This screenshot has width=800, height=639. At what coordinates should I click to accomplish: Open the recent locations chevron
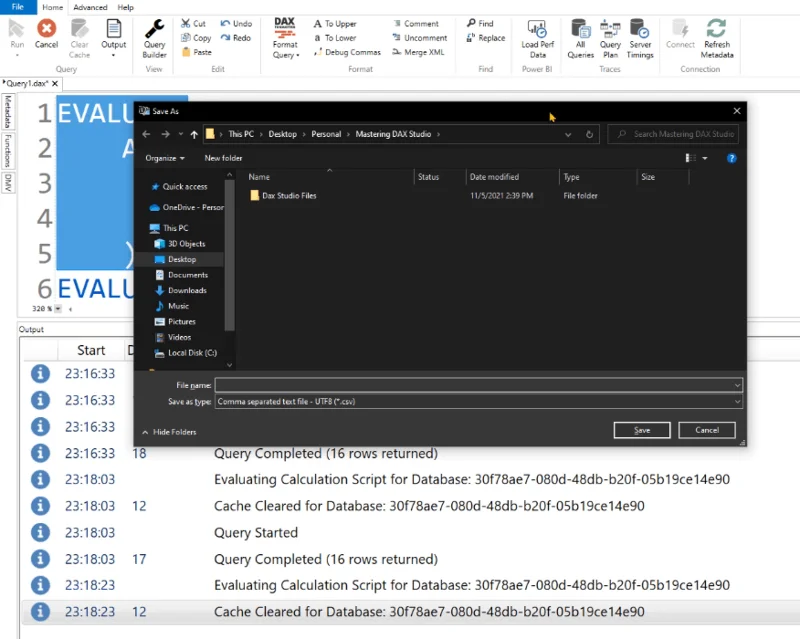click(181, 134)
